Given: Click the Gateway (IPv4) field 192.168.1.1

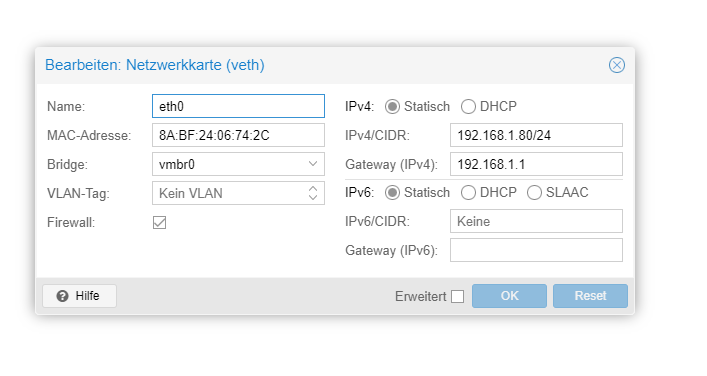Looking at the screenshot, I should click(x=536, y=164).
